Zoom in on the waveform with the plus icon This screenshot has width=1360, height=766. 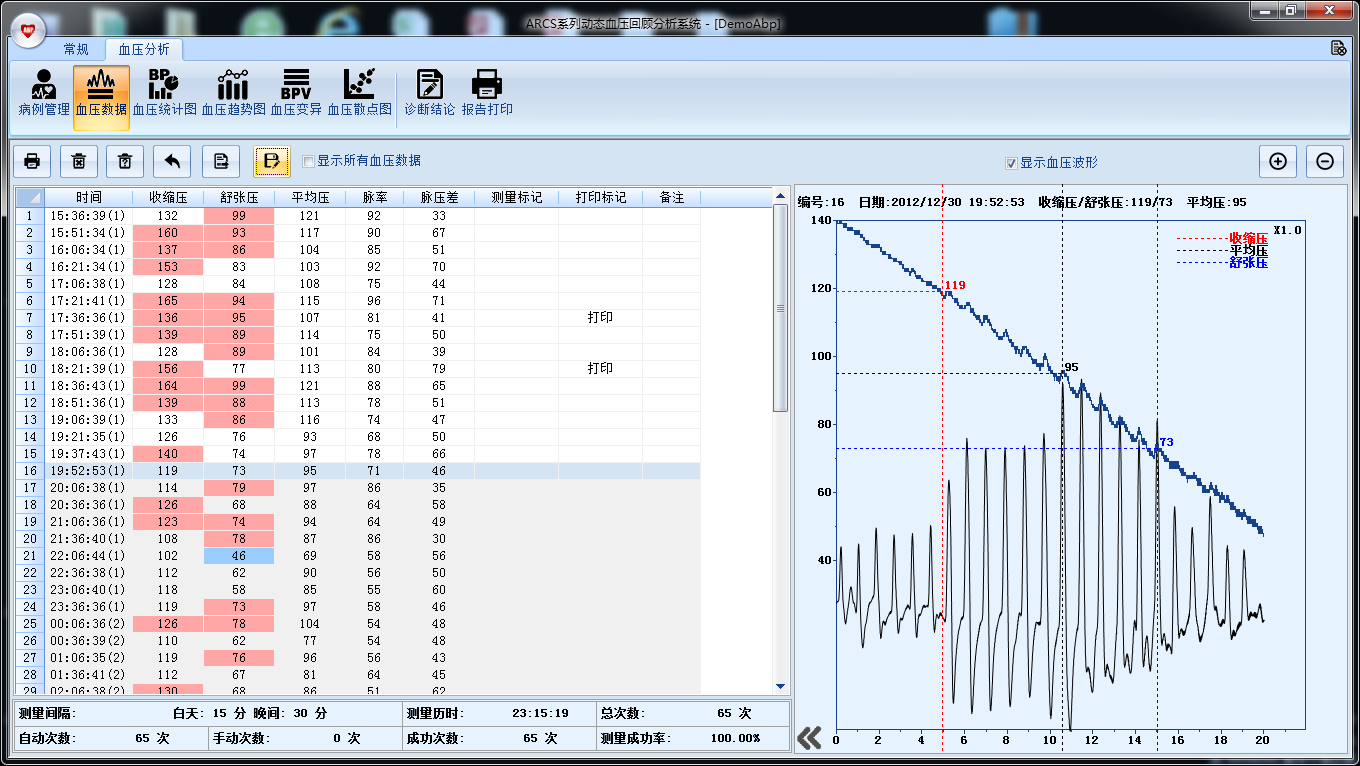point(1277,161)
